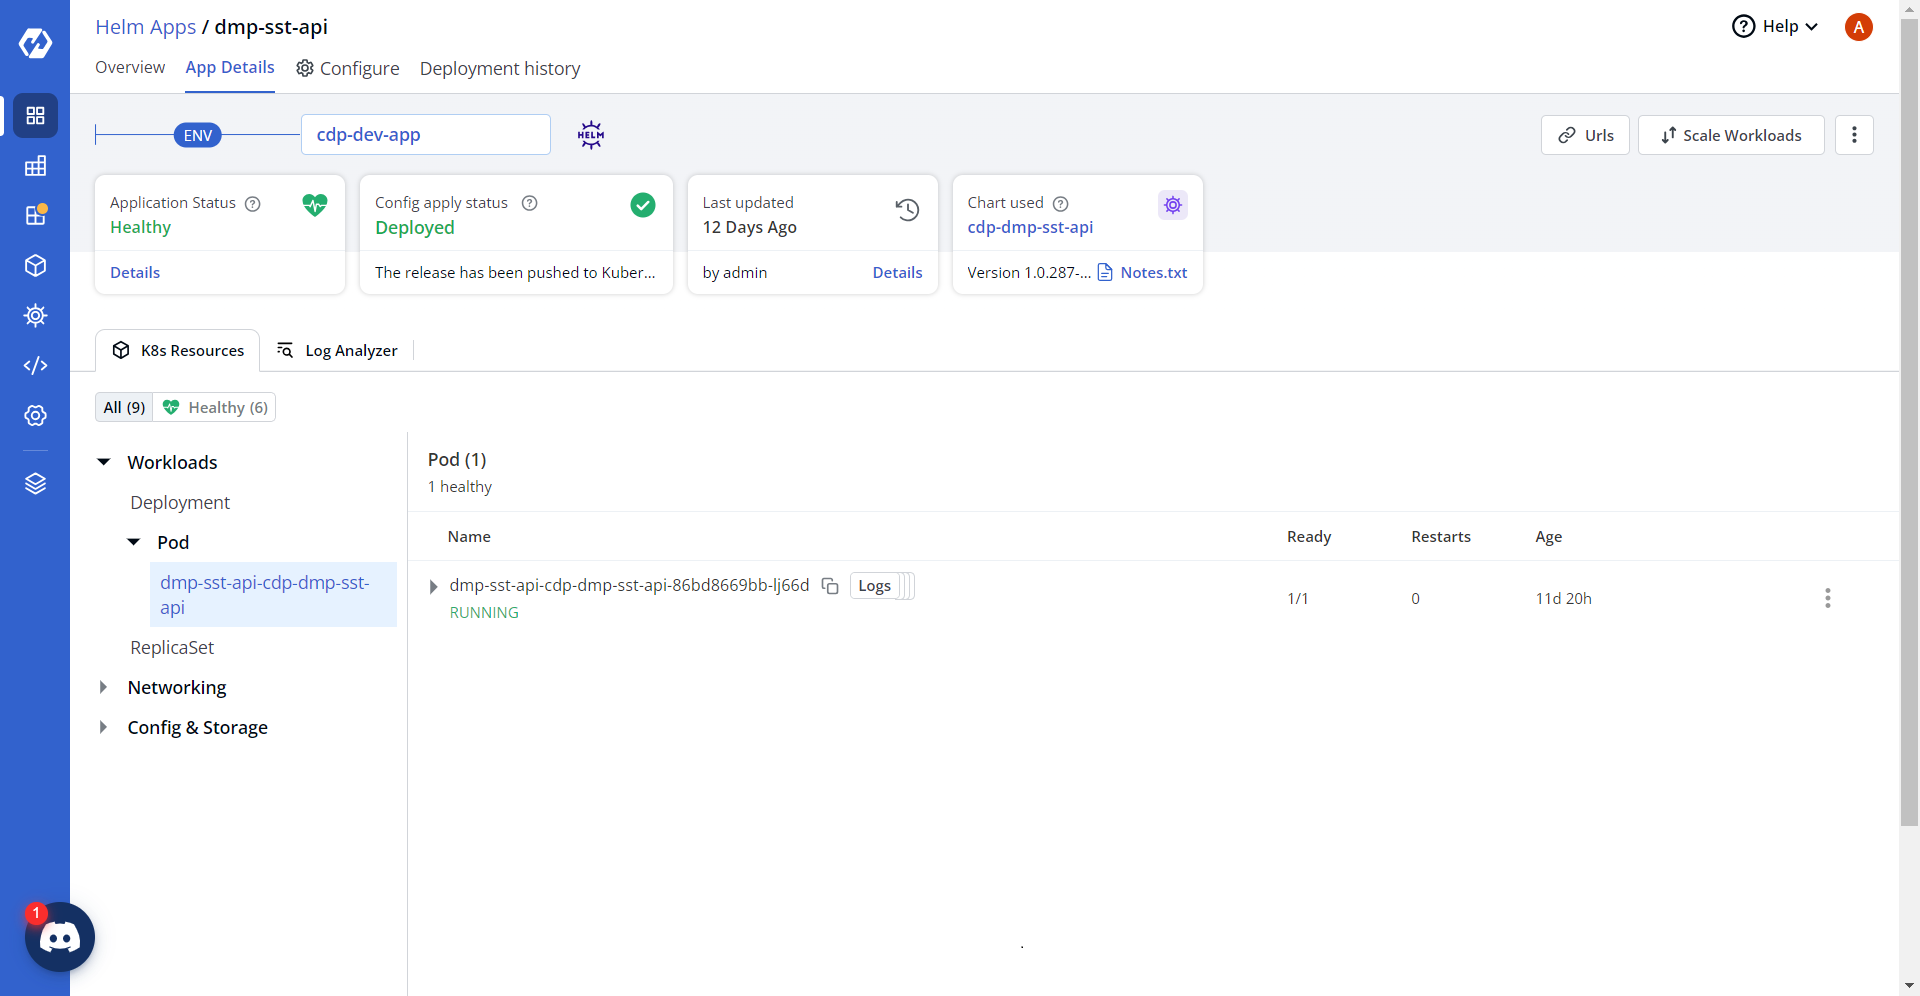Click the Devtron logo in sidebar

35,43
